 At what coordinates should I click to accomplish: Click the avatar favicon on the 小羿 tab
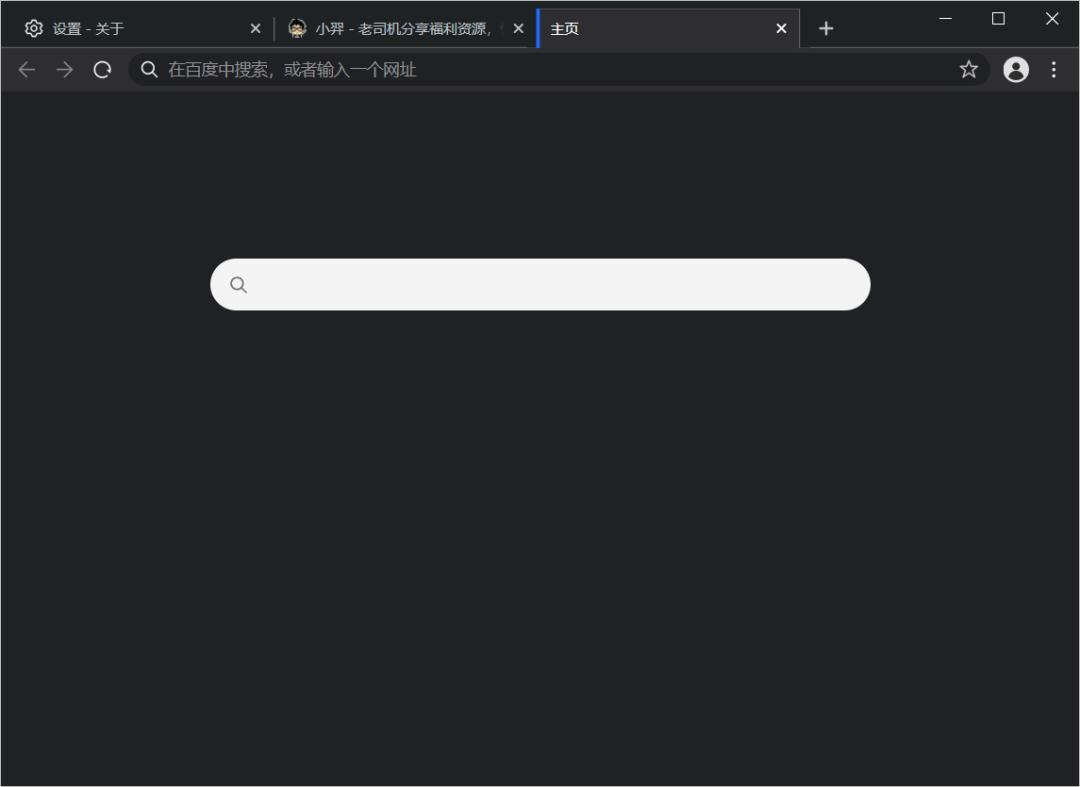(x=298, y=28)
